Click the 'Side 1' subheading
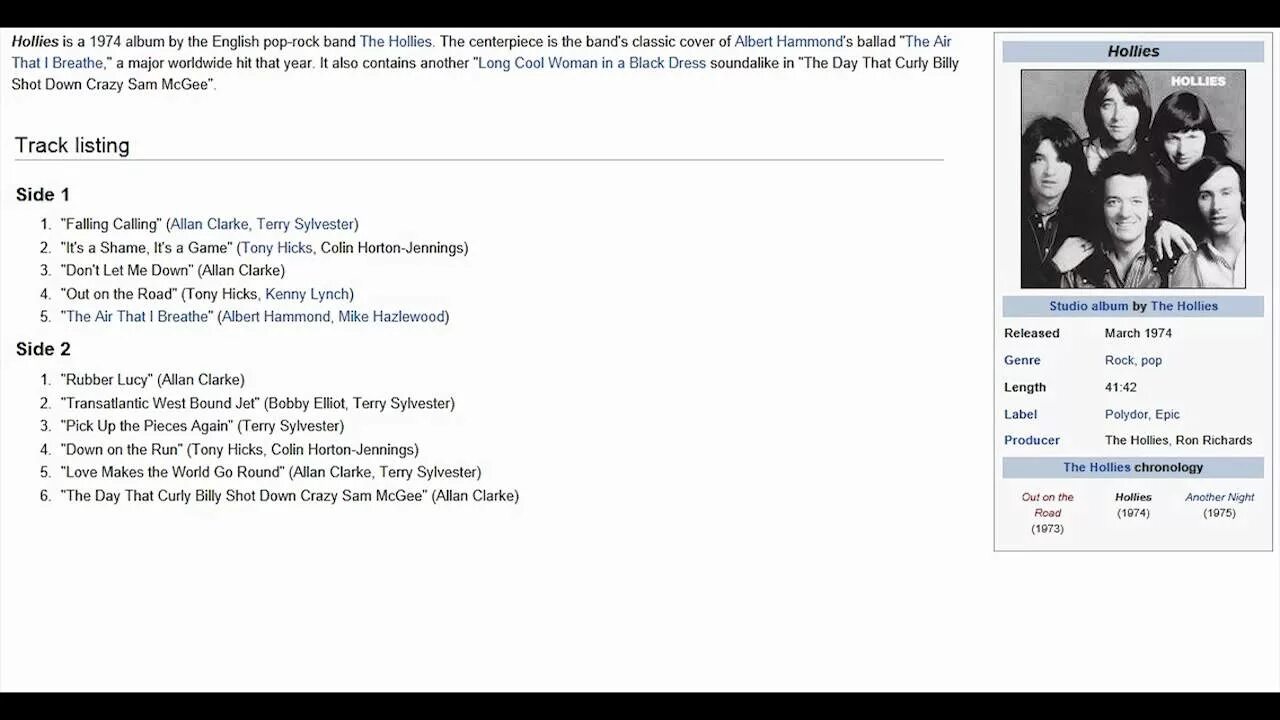This screenshot has width=1280, height=720. pos(43,194)
